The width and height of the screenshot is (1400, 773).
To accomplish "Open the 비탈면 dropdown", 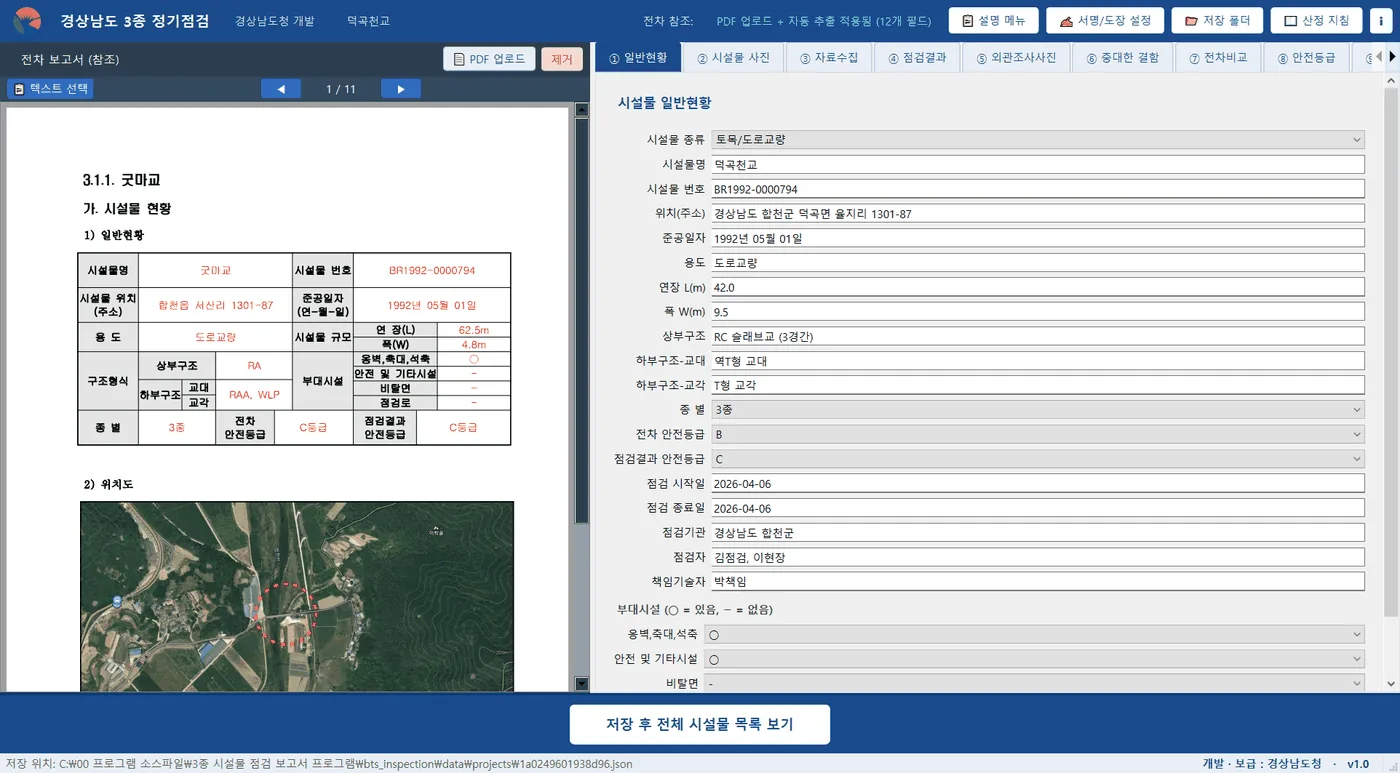I will coord(1034,684).
